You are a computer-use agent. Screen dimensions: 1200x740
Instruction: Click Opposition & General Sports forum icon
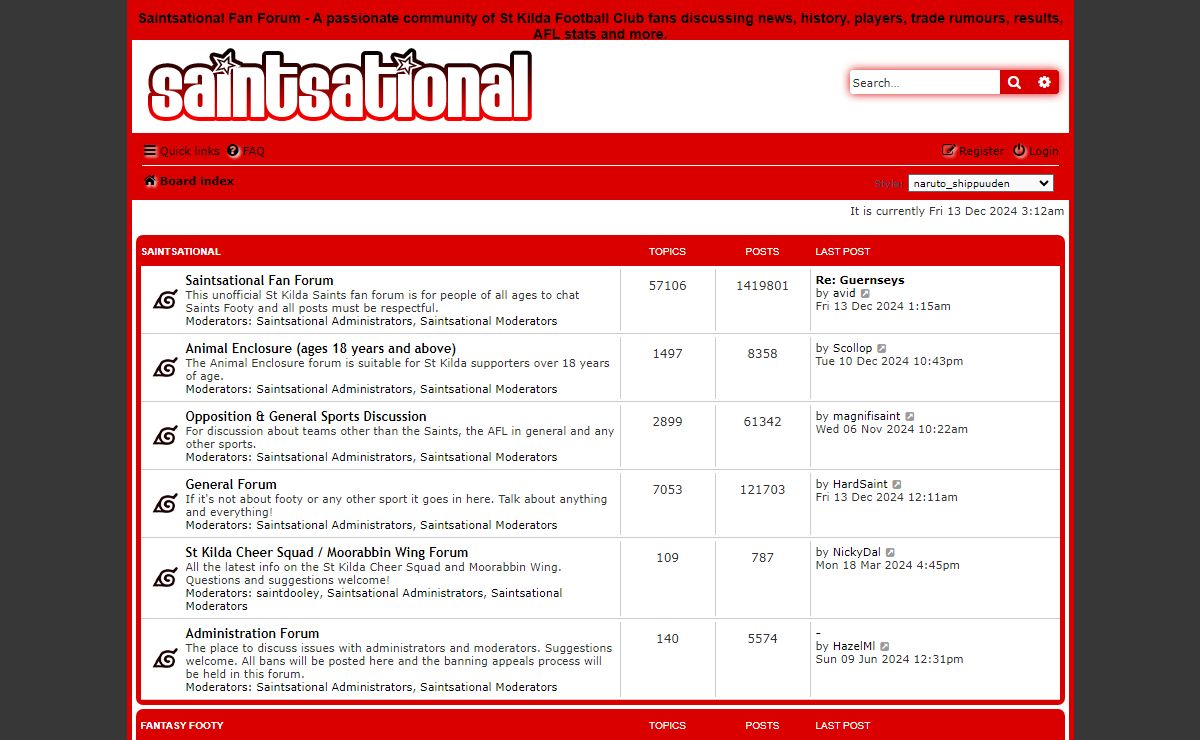click(x=165, y=435)
